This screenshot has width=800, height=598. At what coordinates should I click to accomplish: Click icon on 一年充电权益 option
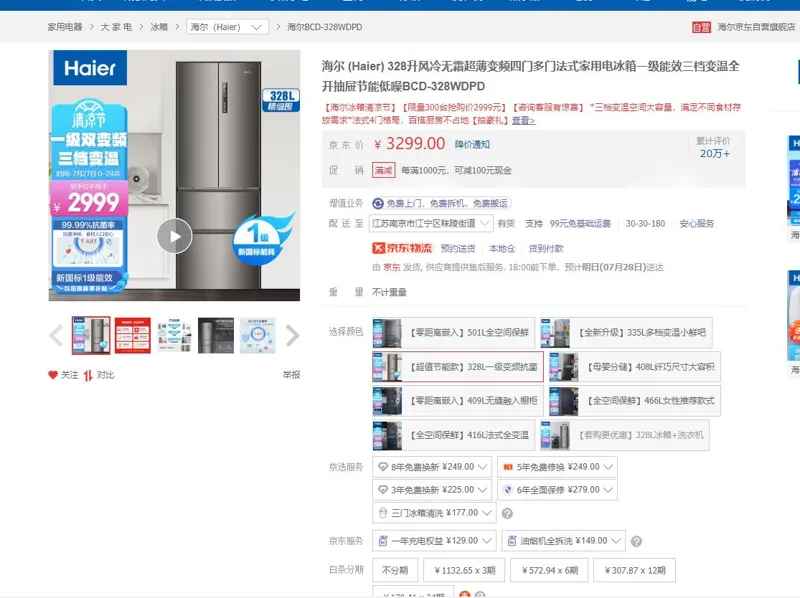pos(383,541)
